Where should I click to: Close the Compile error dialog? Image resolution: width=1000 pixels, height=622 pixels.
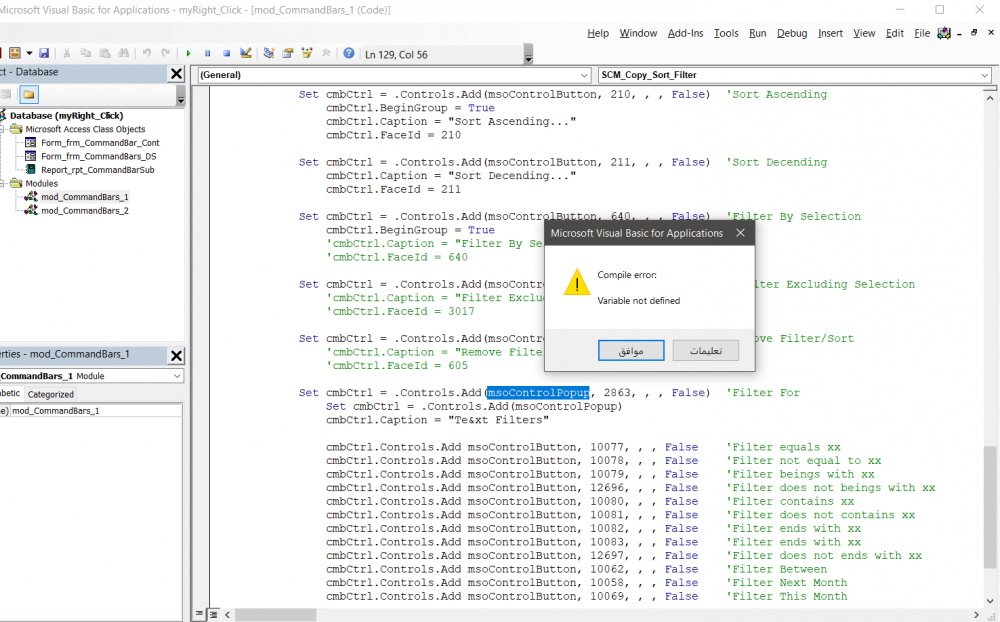[x=740, y=233]
